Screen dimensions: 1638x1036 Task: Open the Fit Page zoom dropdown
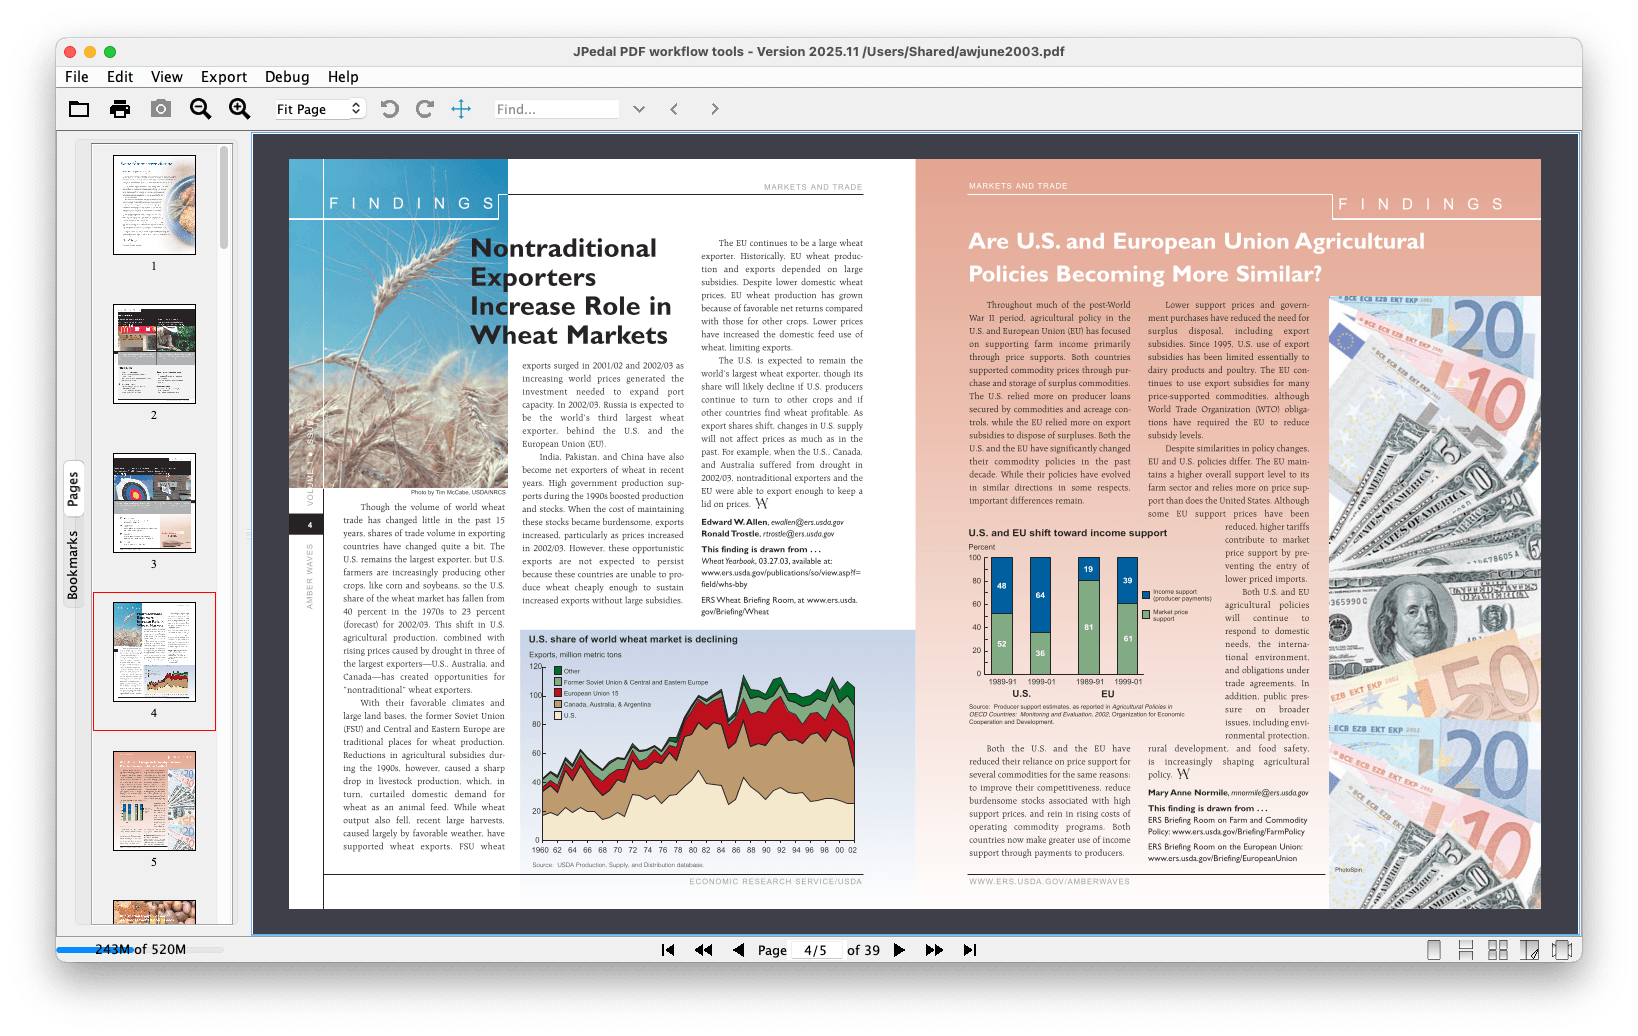318,108
